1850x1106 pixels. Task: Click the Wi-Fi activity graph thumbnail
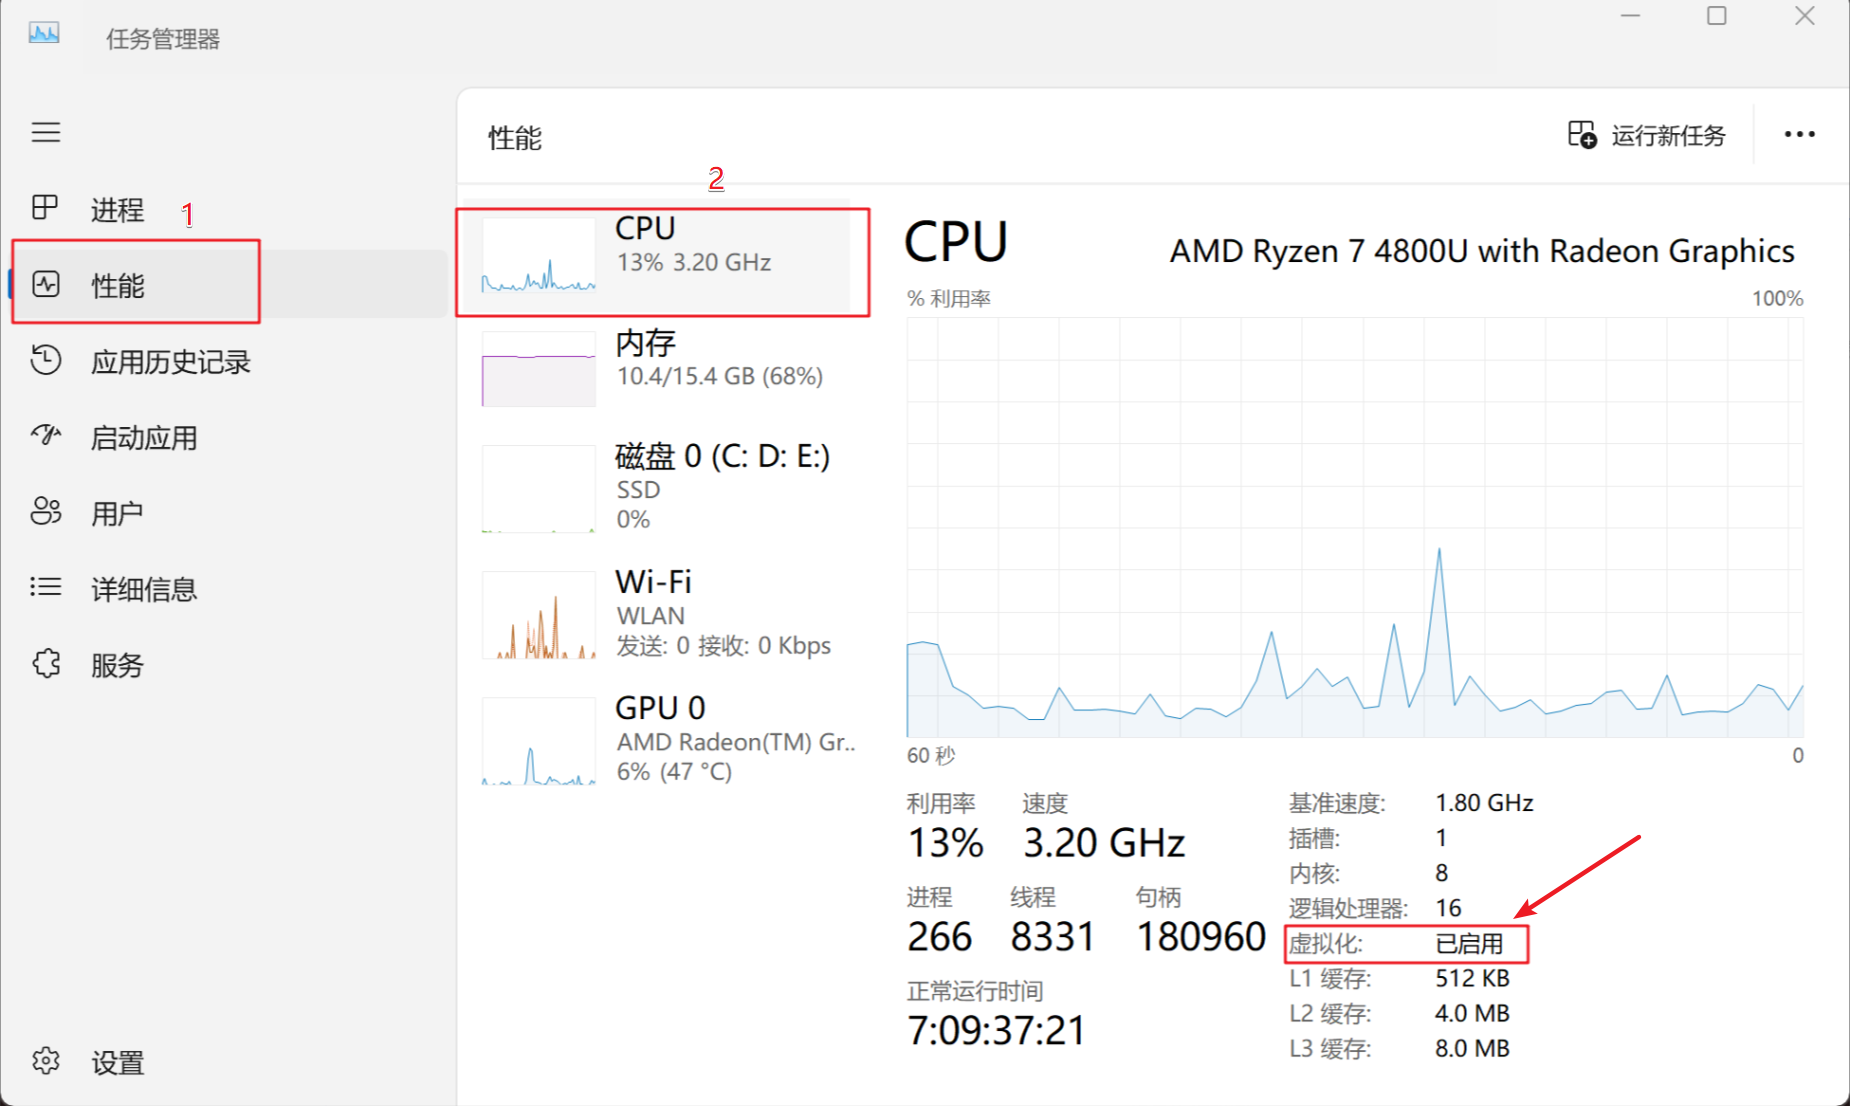(x=538, y=616)
